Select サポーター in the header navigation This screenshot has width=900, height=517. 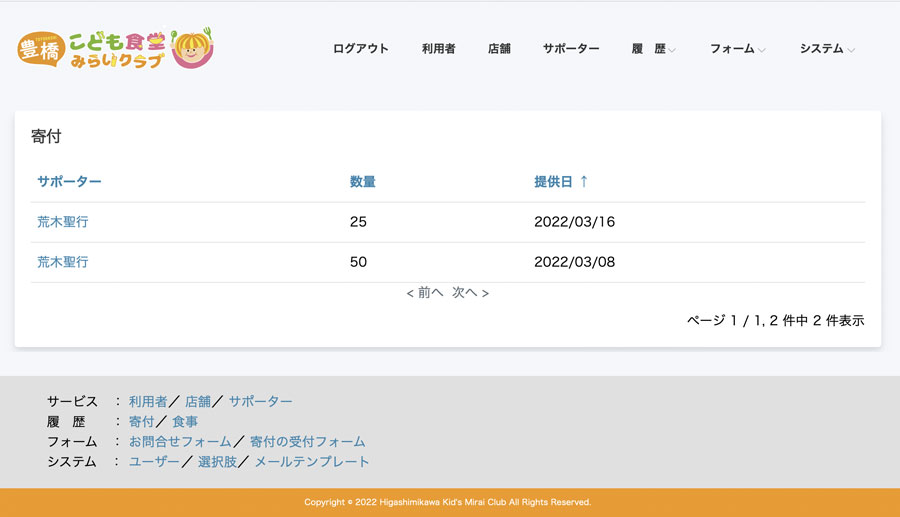571,48
